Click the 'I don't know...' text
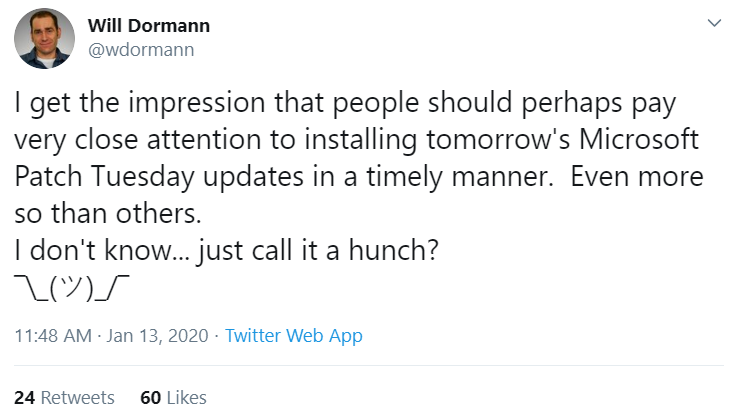This screenshot has height=418, width=733. pos(101,250)
